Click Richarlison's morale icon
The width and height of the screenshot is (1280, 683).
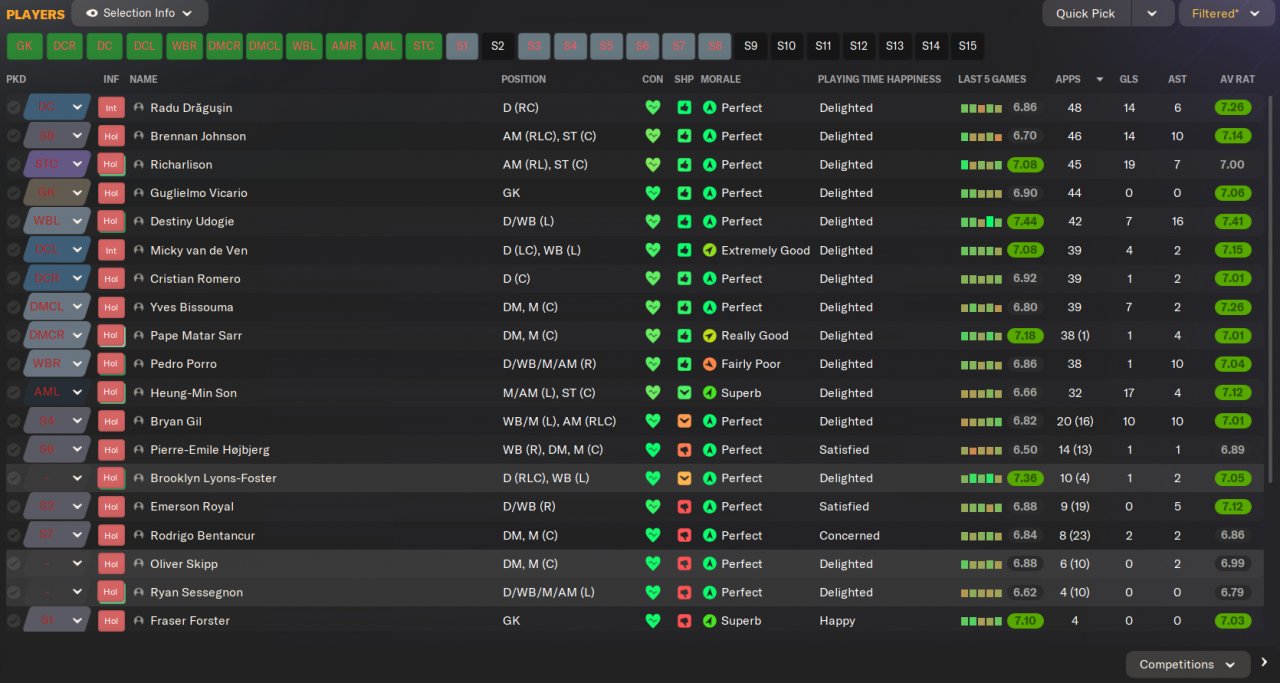[710, 164]
